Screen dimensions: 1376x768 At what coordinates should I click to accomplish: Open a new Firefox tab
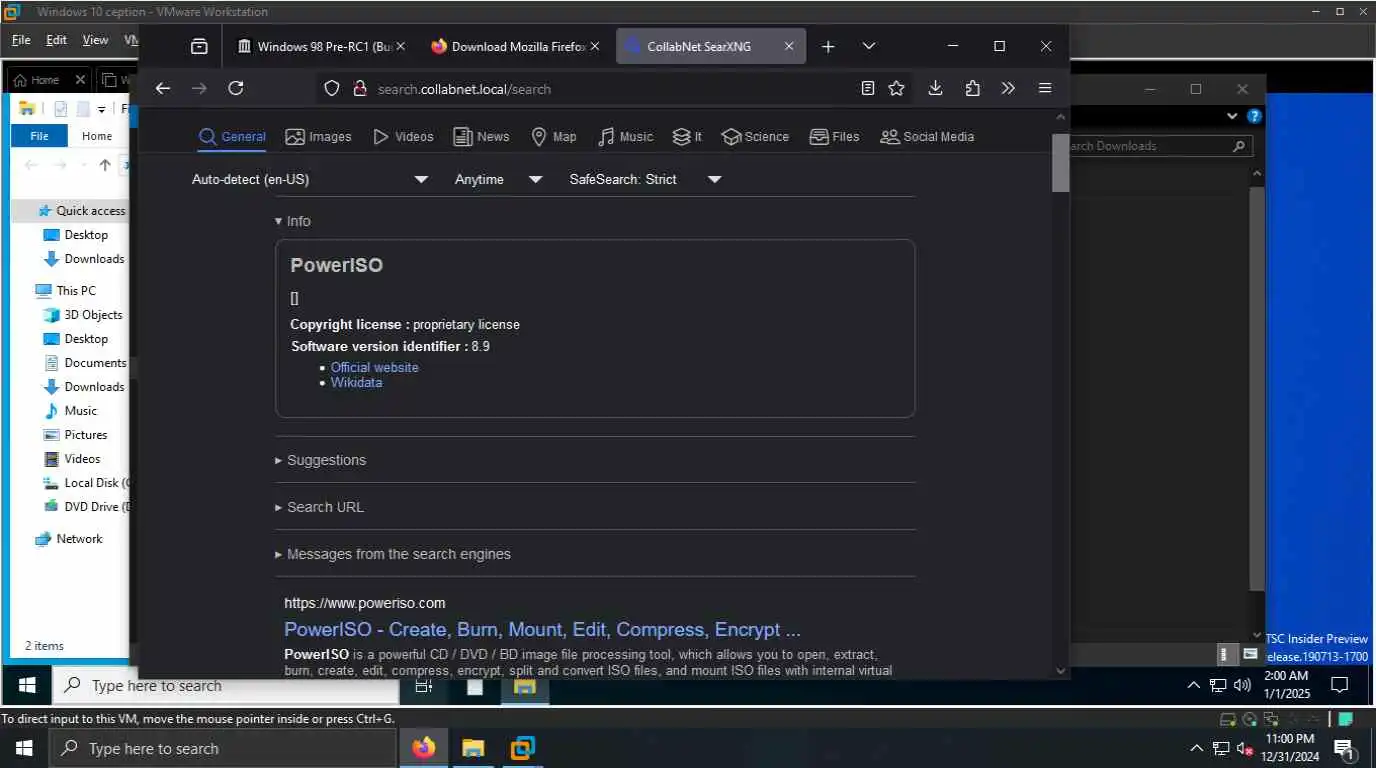(828, 46)
